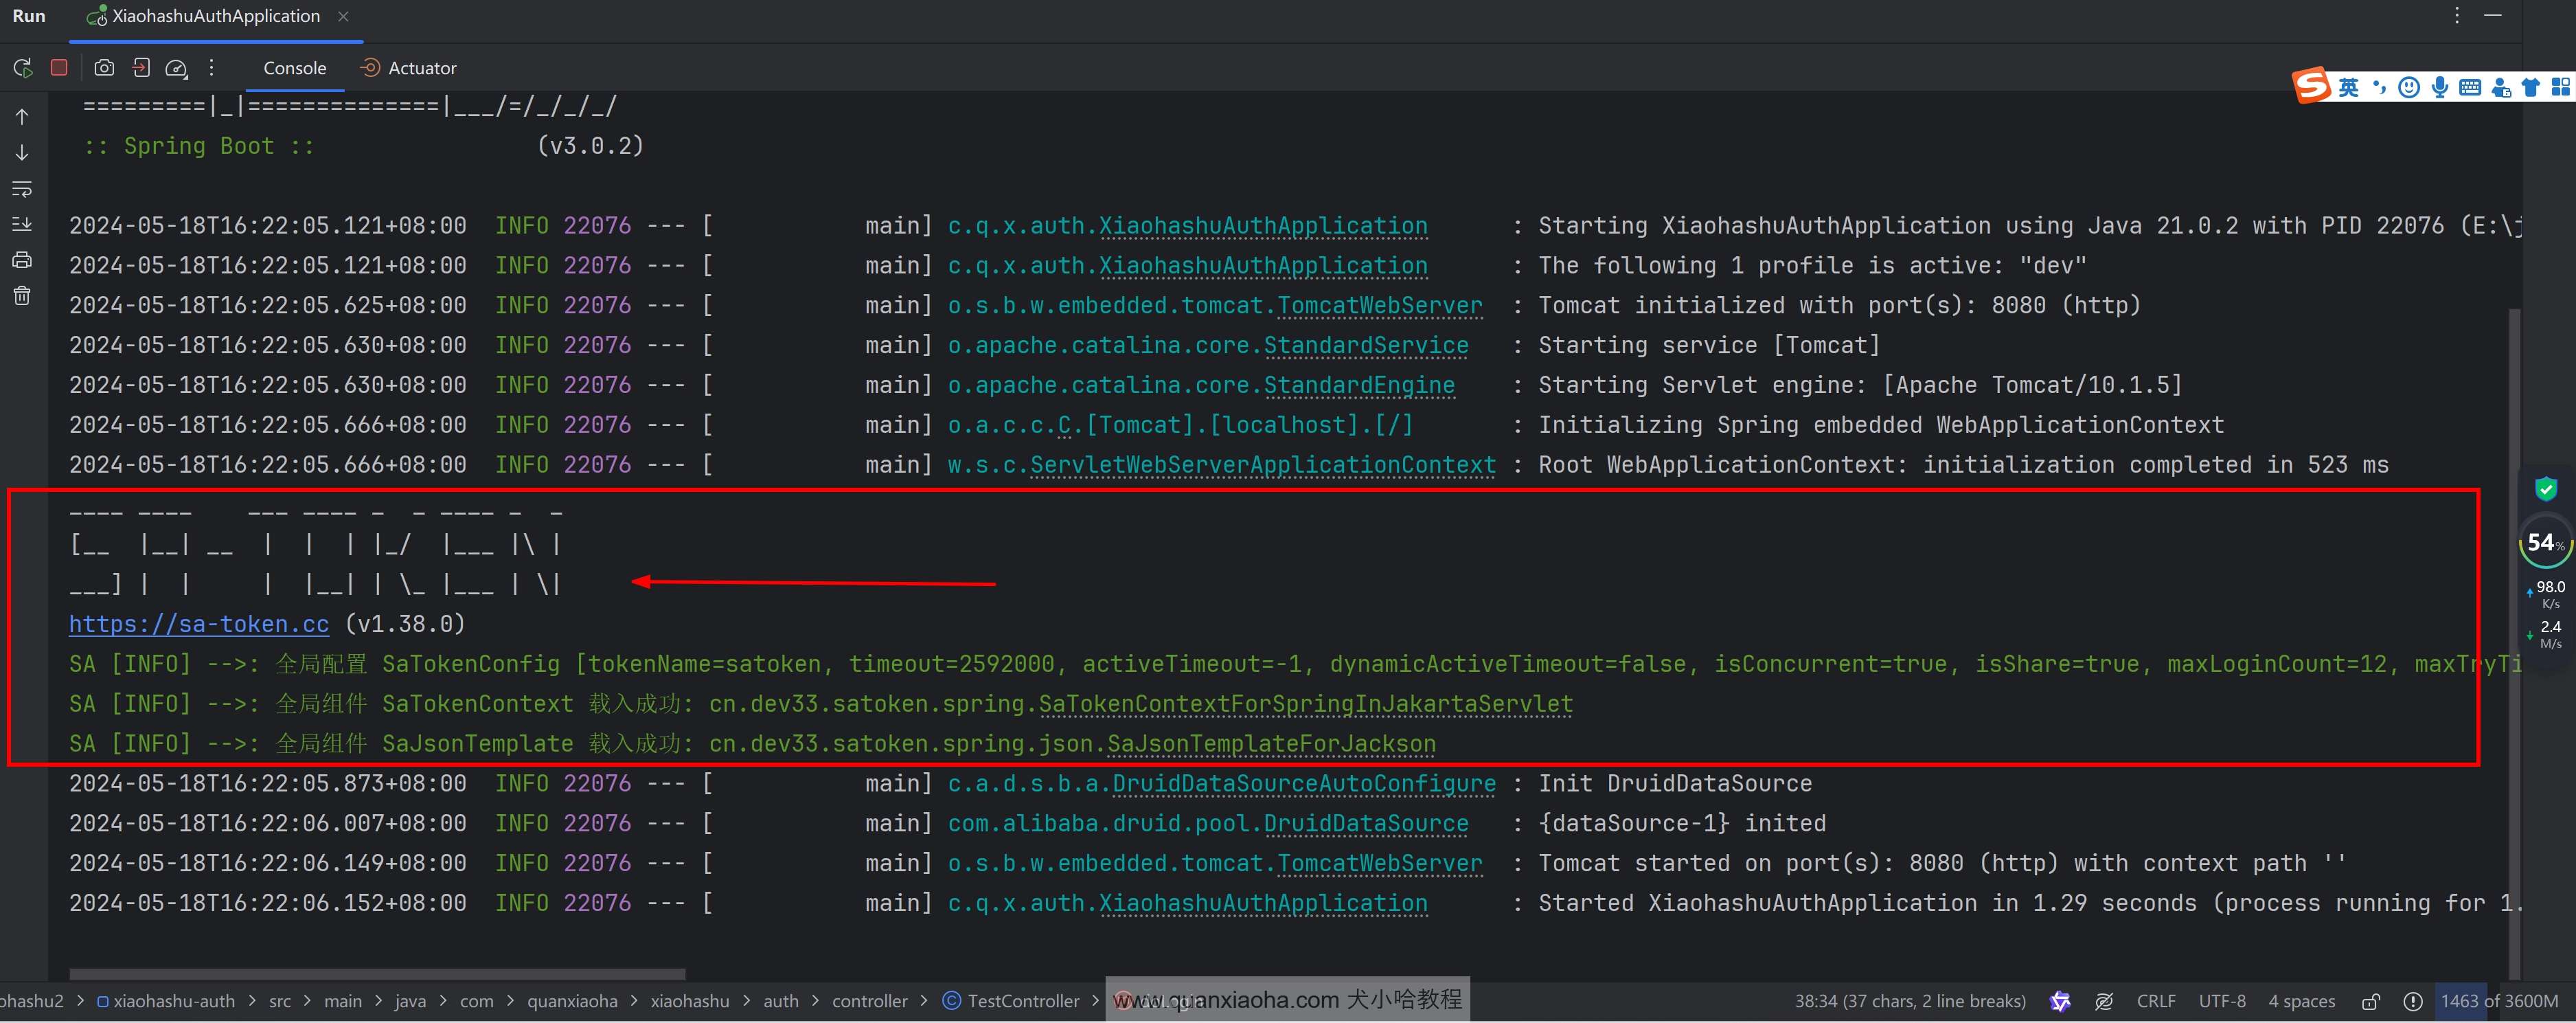
Task: Clear all console output with trash icon
Action: (x=22, y=296)
